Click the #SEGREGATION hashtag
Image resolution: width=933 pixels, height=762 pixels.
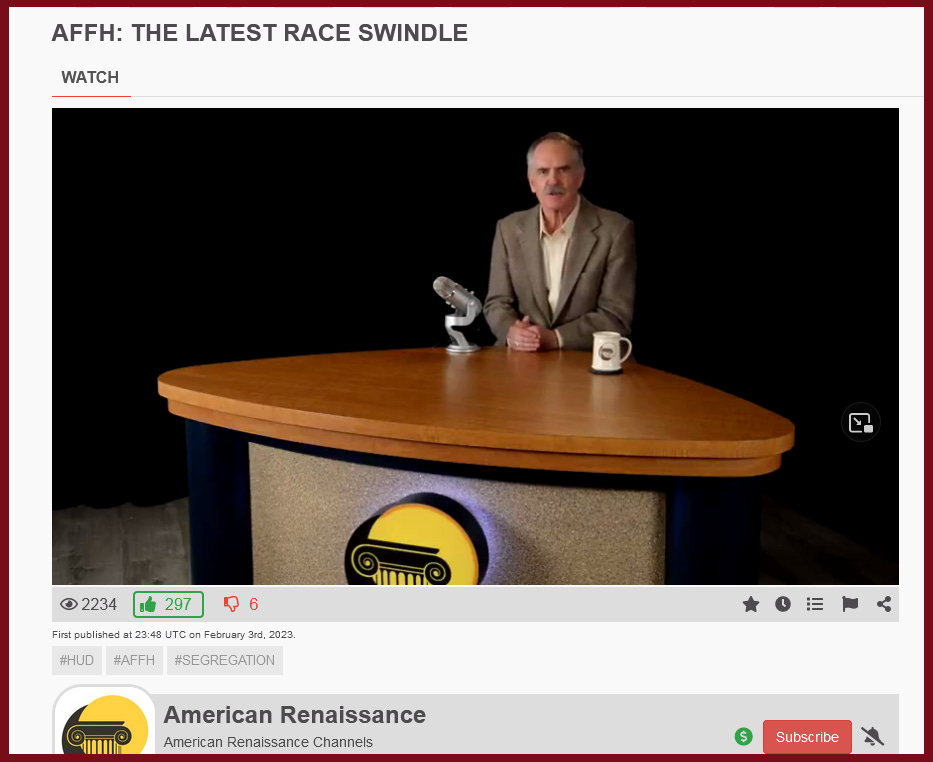pyautogui.click(x=224, y=660)
